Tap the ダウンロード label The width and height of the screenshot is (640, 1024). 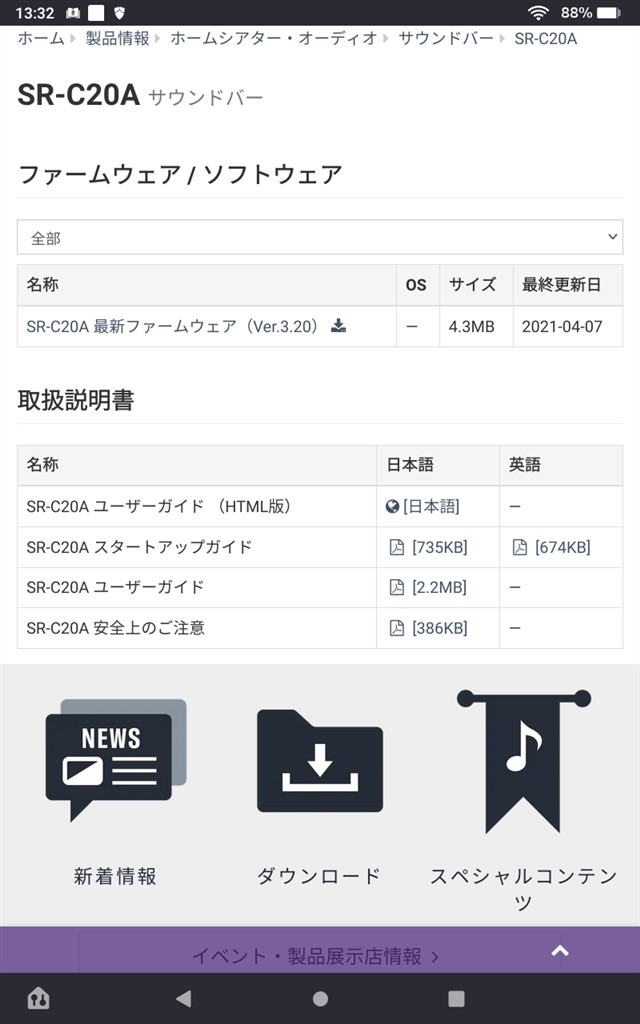point(319,876)
